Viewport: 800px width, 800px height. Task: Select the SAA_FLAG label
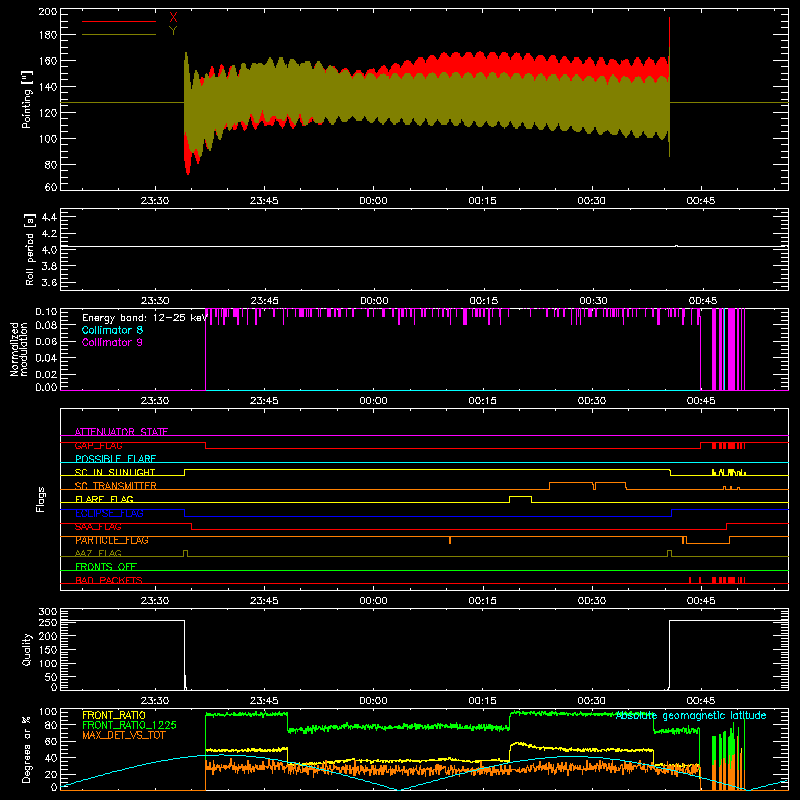[x=98, y=527]
